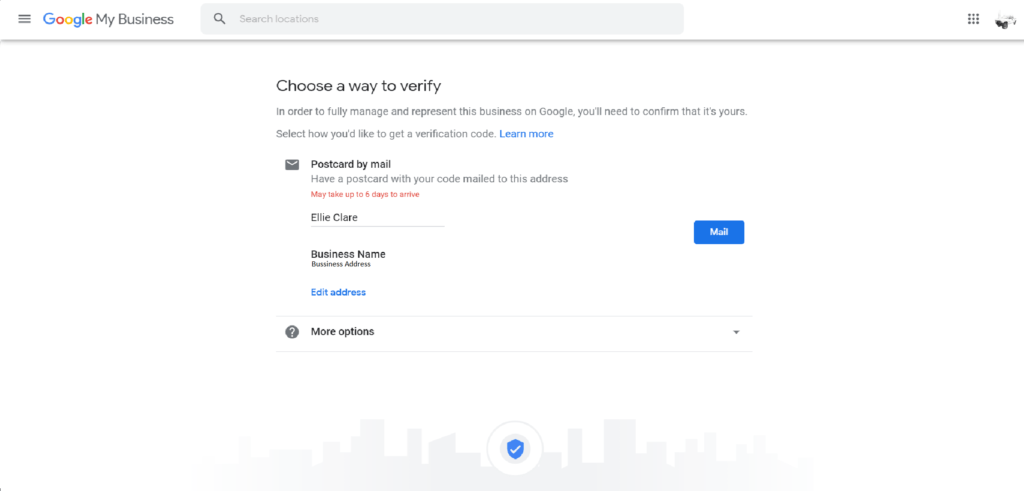The height and width of the screenshot is (491, 1024).
Task: Click the Business Name text
Action: point(348,254)
